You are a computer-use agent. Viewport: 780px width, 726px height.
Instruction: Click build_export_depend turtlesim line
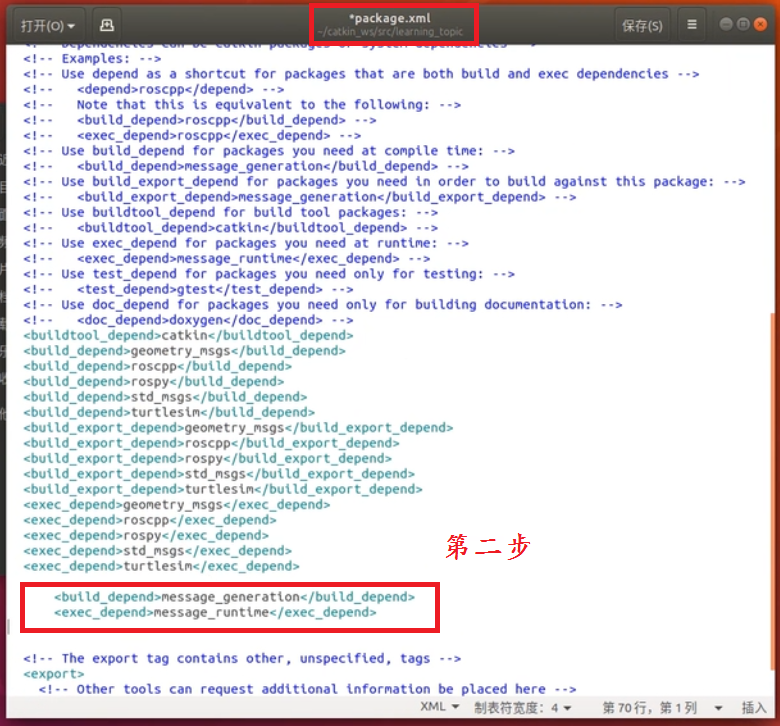(222, 490)
